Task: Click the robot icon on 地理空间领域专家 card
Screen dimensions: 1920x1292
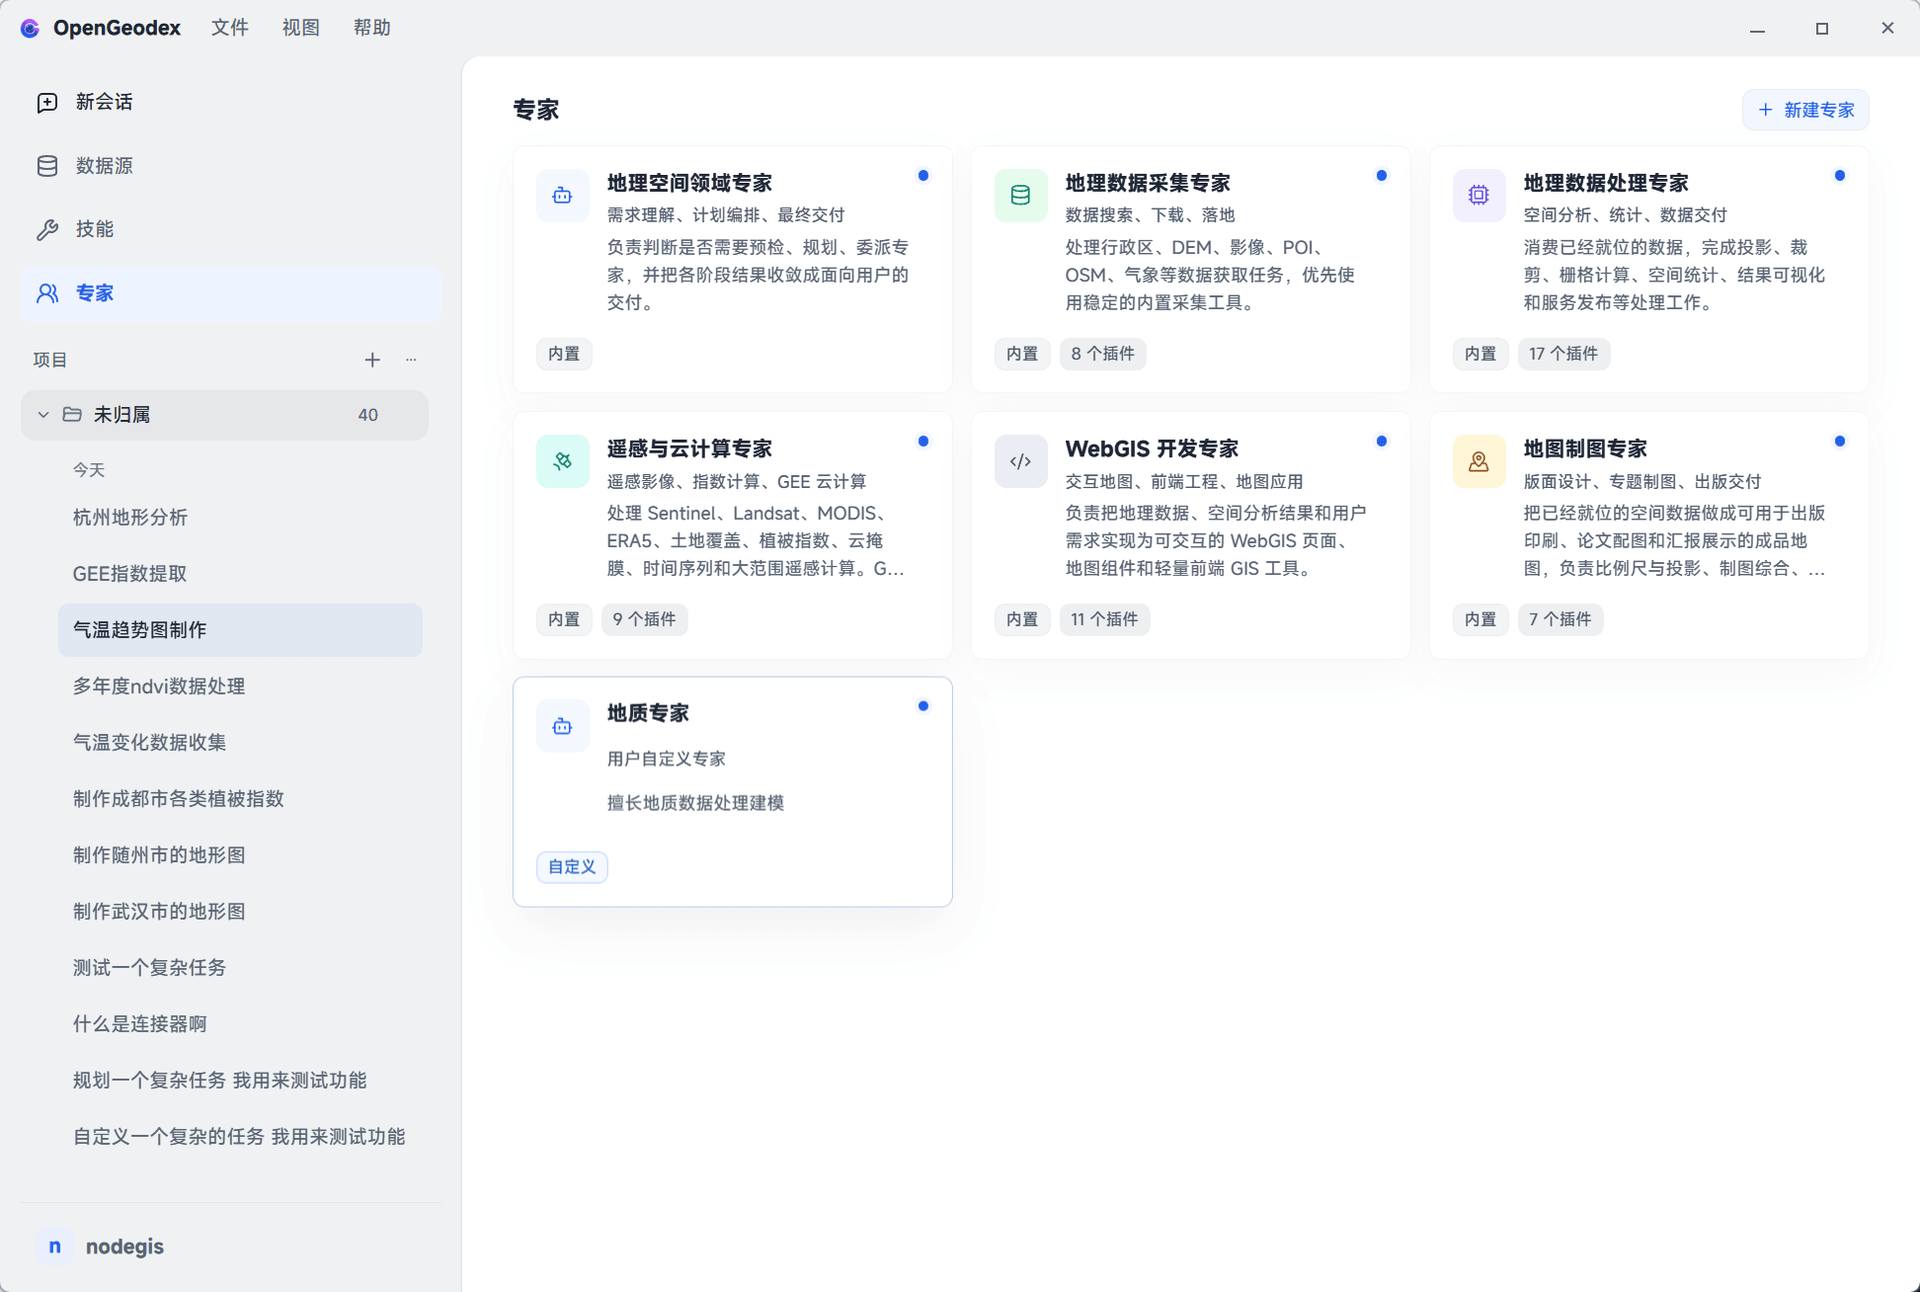Action: 562,196
